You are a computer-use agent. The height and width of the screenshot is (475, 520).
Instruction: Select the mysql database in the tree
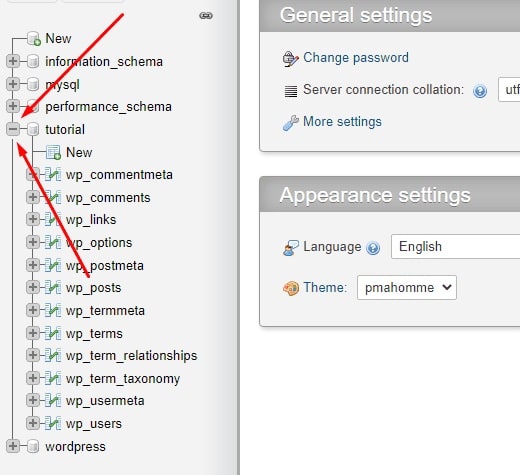[x=62, y=85]
